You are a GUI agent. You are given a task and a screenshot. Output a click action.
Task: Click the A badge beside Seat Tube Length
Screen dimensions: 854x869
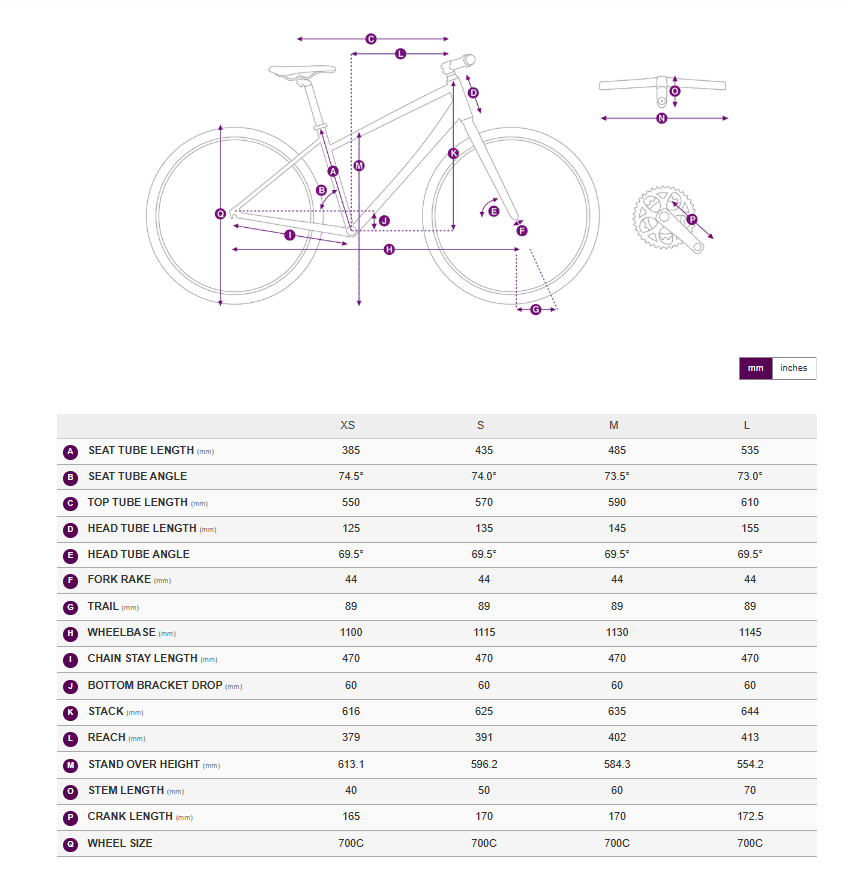(70, 451)
